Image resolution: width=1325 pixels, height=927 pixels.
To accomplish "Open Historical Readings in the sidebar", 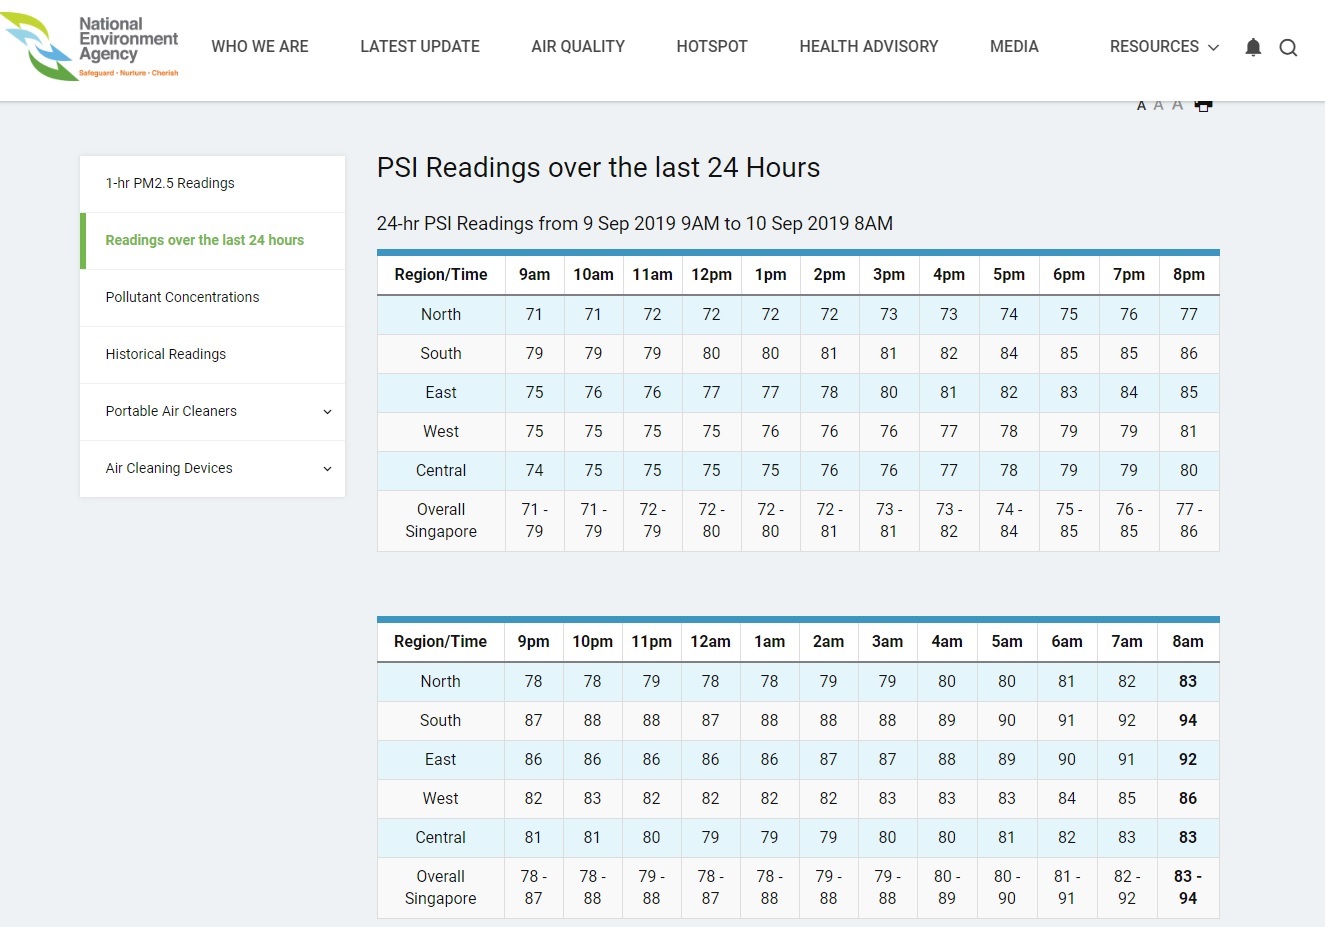I will click(x=166, y=354).
